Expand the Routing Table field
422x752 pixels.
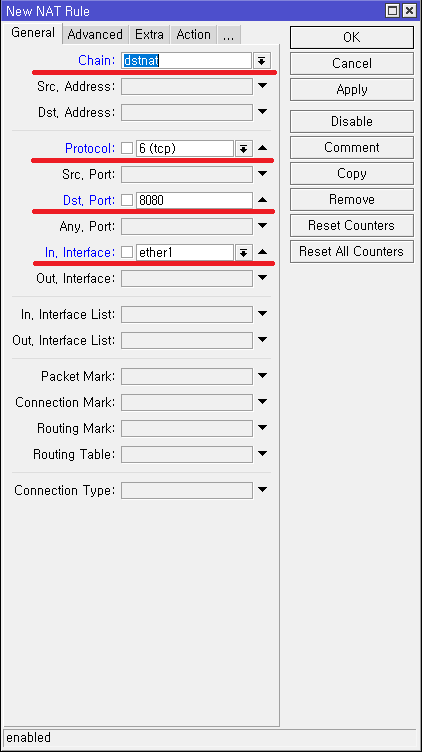coord(262,454)
